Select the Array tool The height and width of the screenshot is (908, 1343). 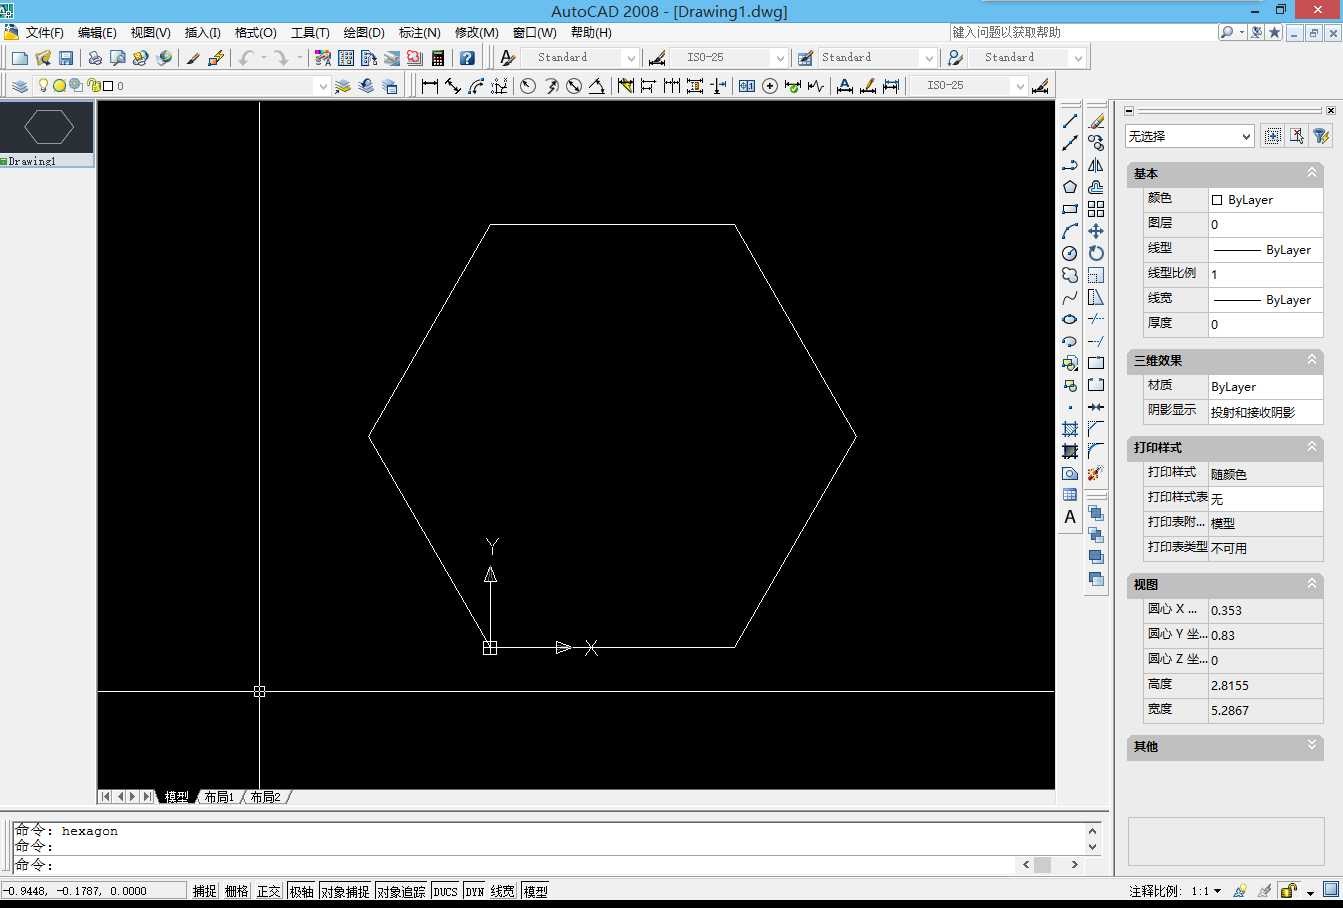(x=1096, y=209)
